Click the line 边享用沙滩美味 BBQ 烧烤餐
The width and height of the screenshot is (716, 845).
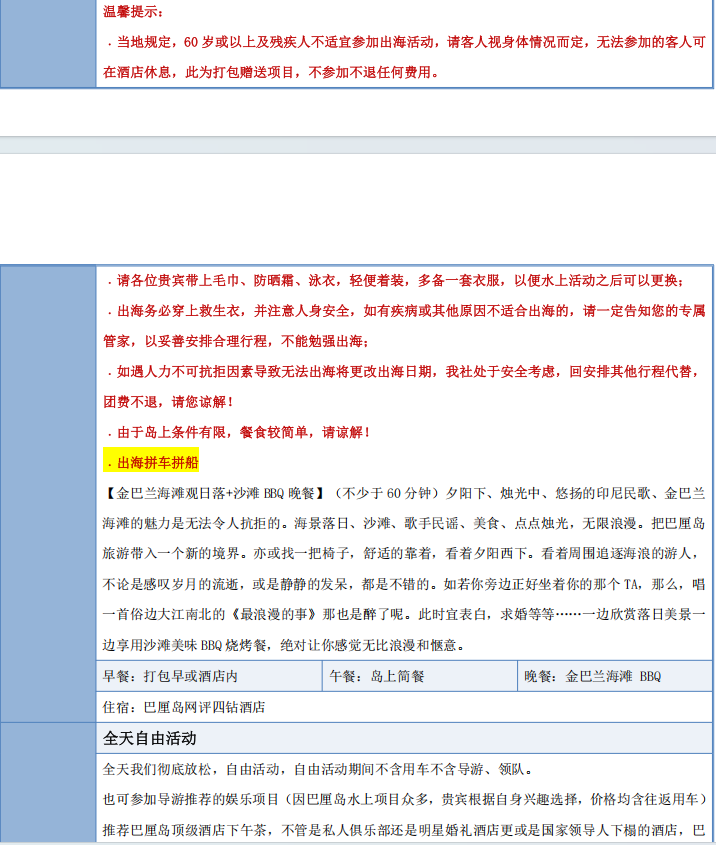coord(284,645)
